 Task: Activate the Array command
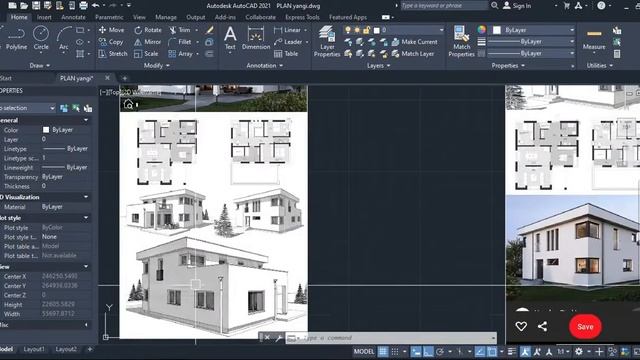(180, 53)
